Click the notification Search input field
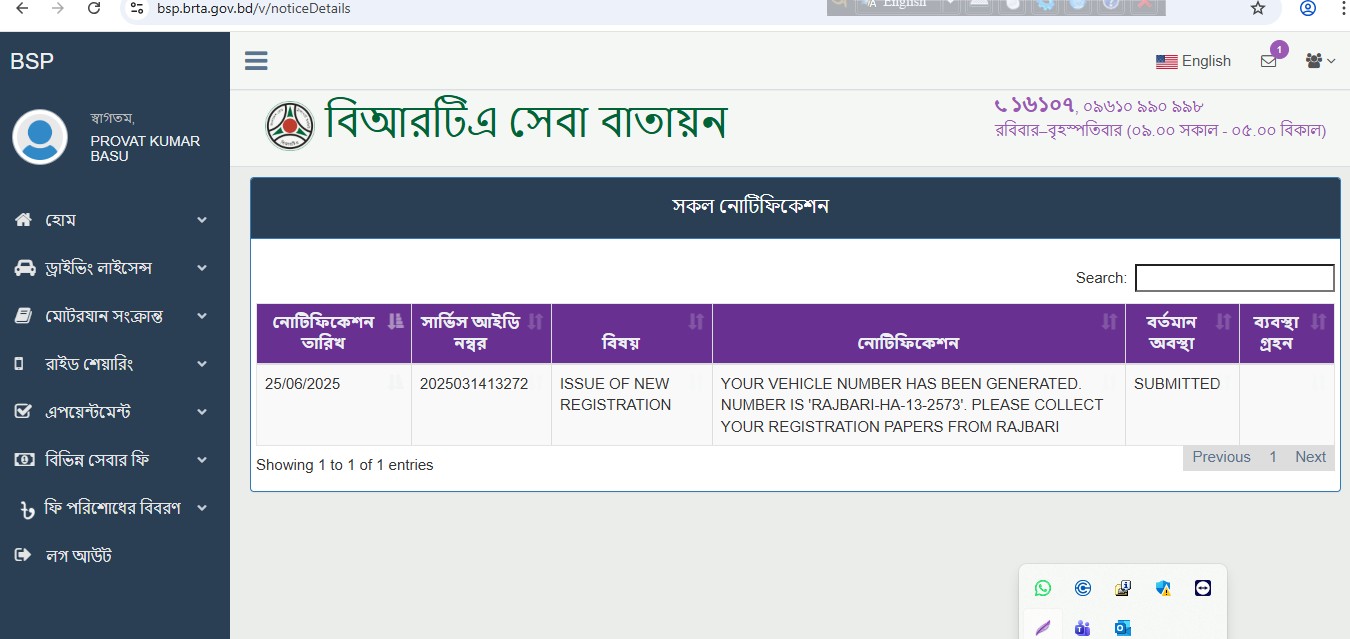This screenshot has height=639, width=1350. [x=1234, y=278]
